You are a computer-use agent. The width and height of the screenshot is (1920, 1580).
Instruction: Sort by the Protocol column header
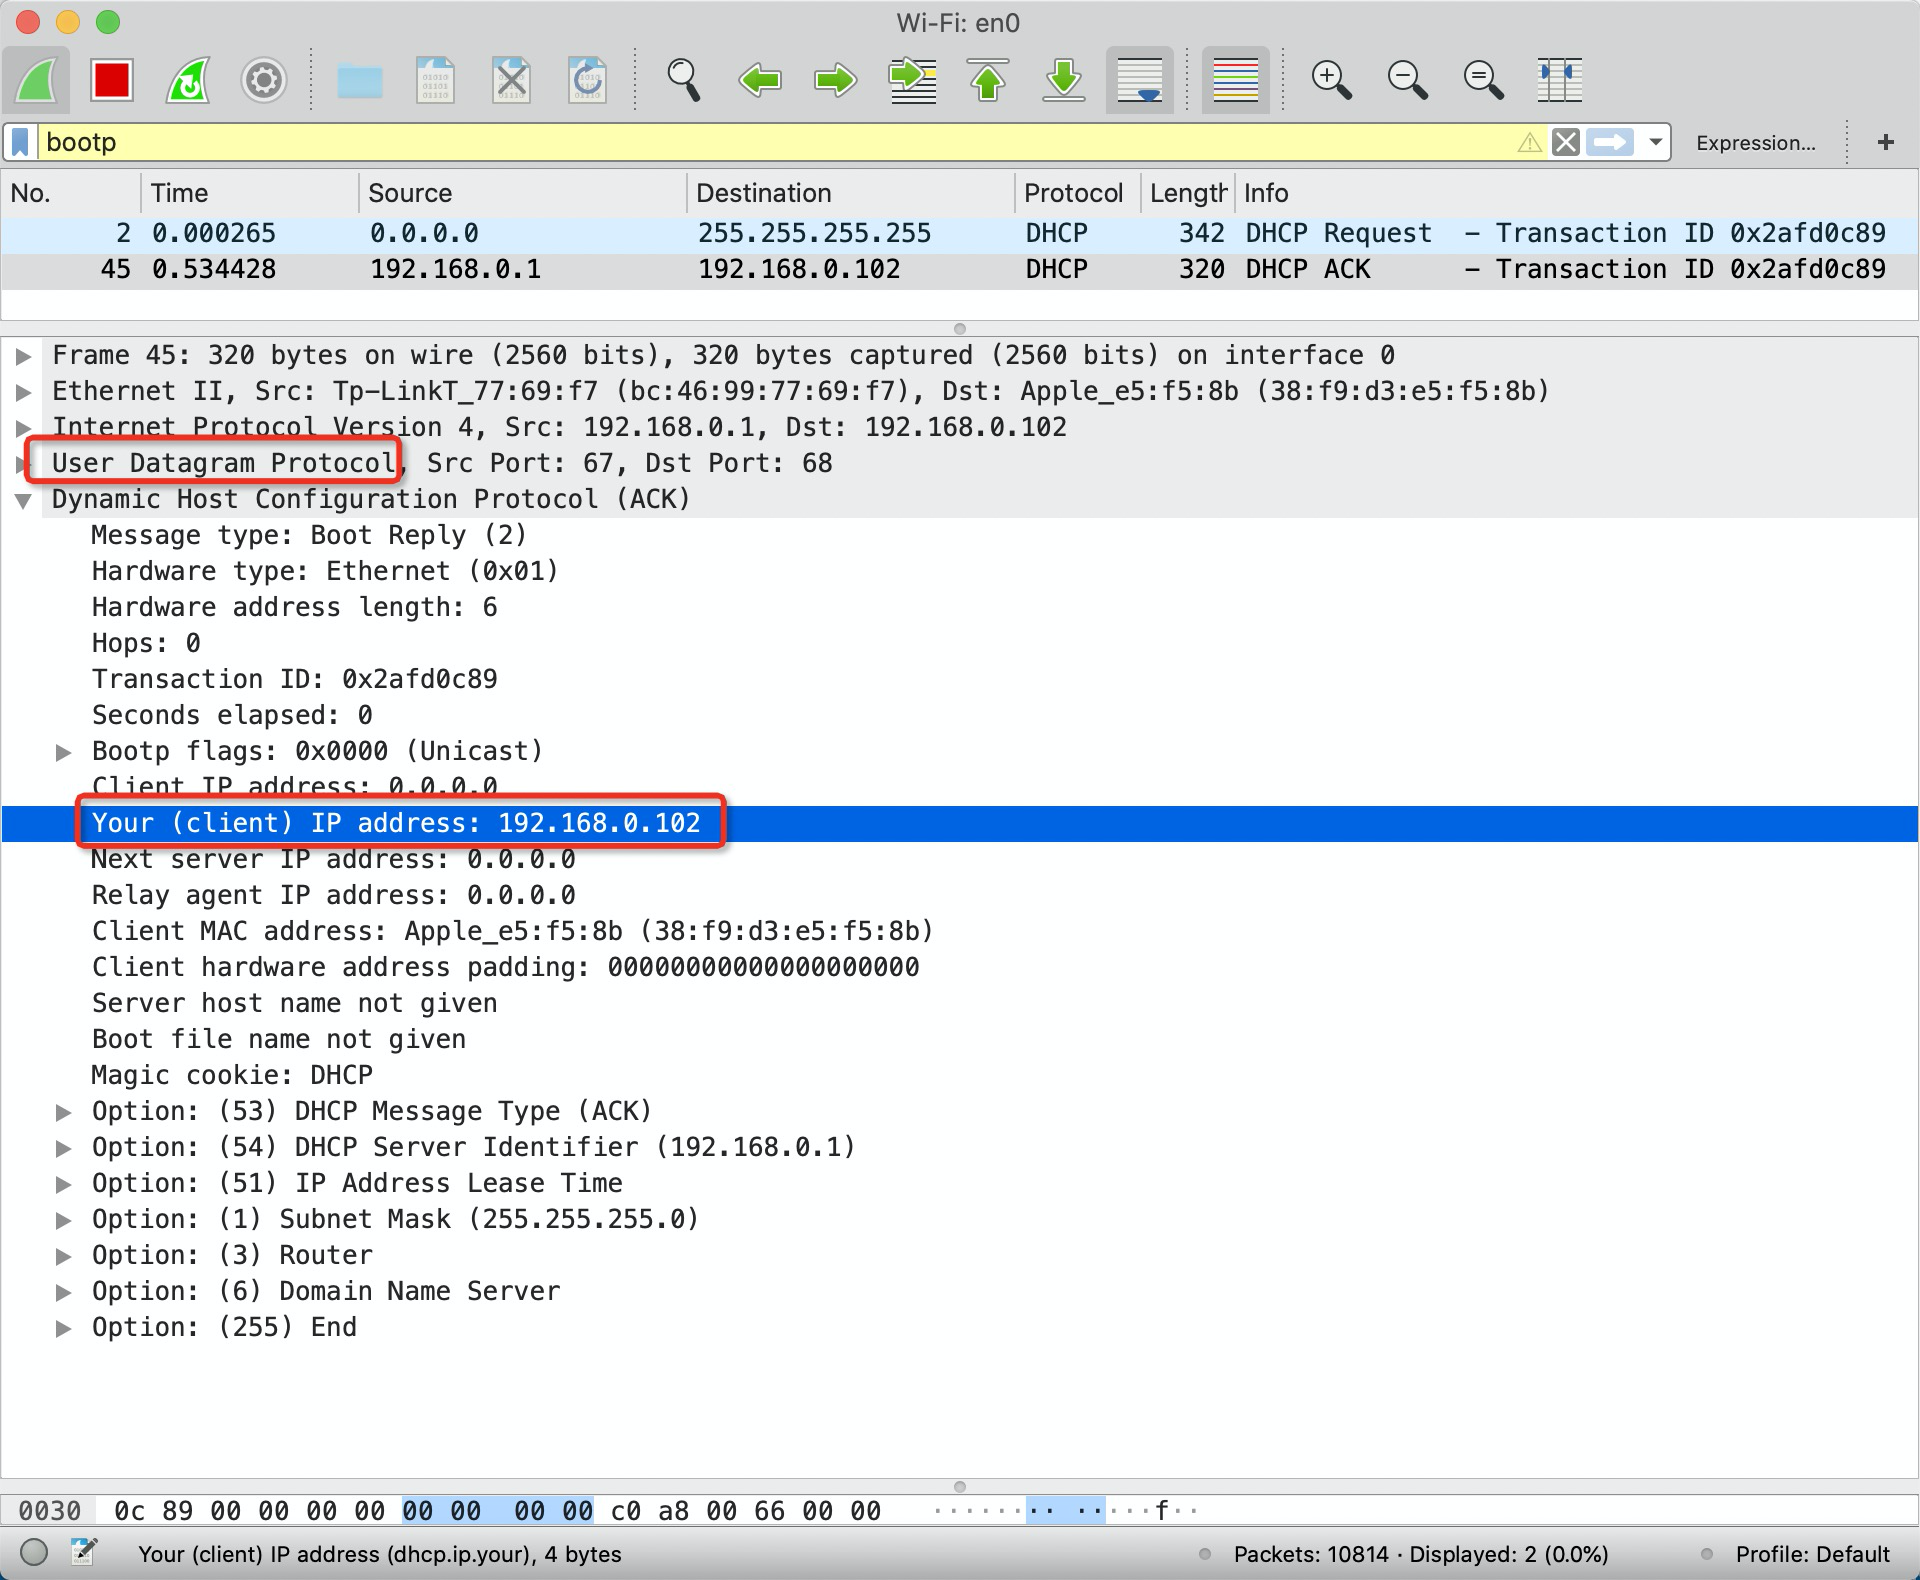(1073, 193)
